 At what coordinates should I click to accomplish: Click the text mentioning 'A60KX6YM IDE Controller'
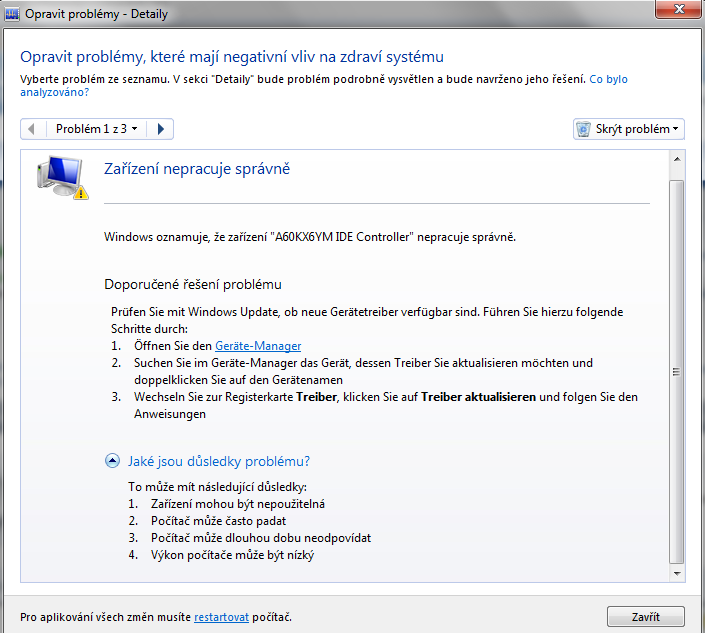tap(310, 237)
